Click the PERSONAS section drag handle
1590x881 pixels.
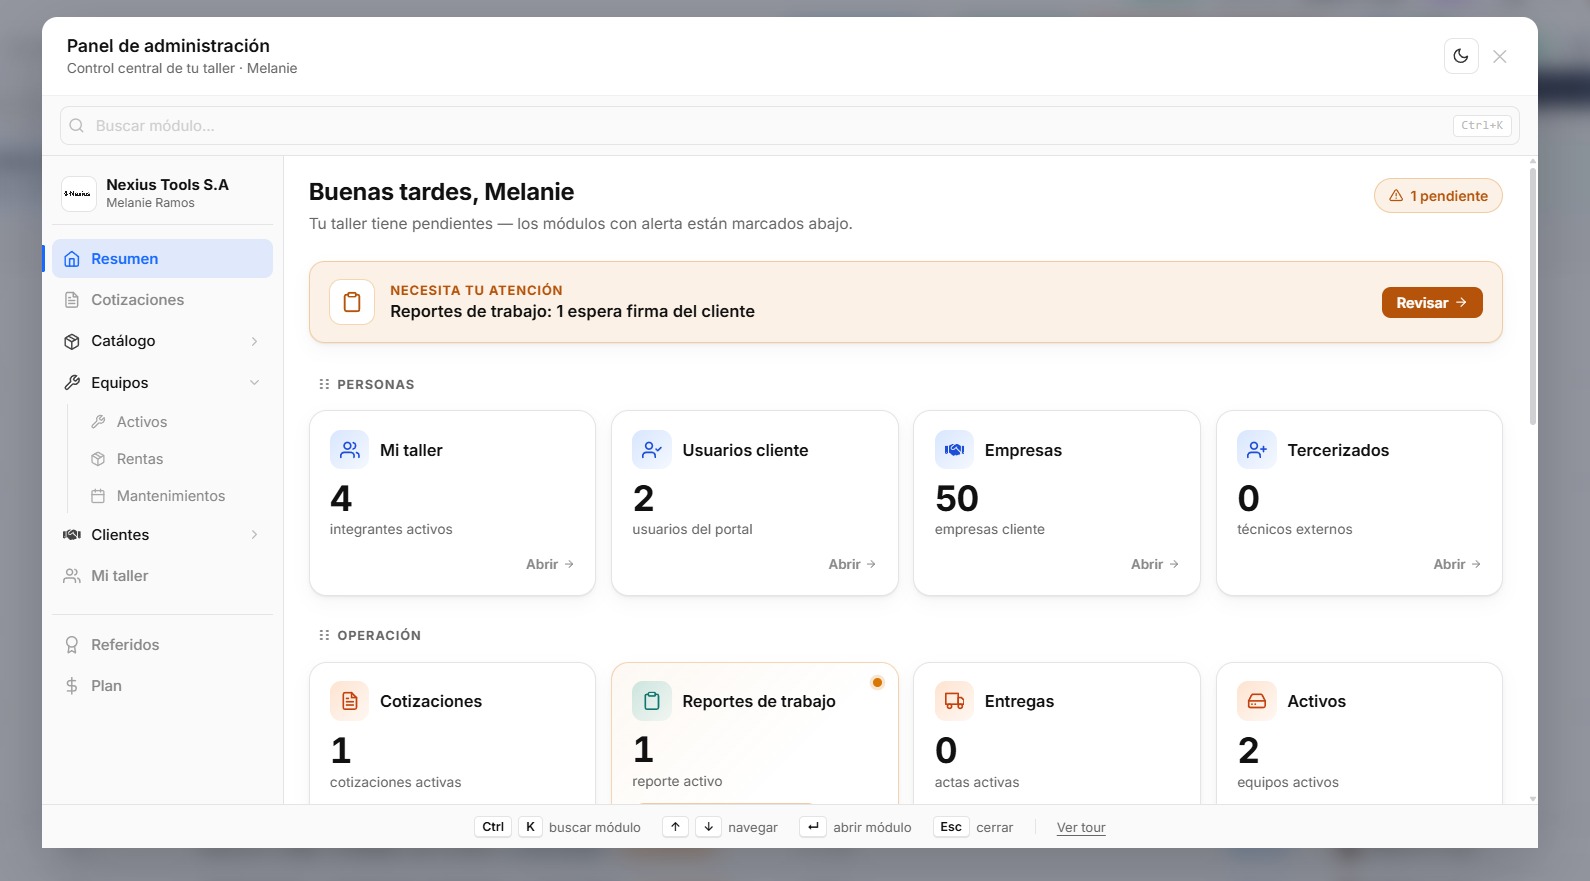(x=324, y=384)
